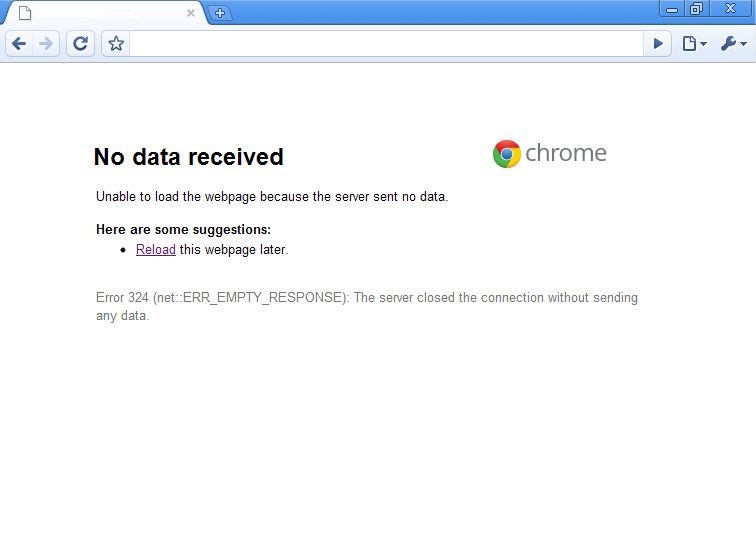
Task: Click the Chrome logo on the error page
Action: pyautogui.click(x=549, y=154)
